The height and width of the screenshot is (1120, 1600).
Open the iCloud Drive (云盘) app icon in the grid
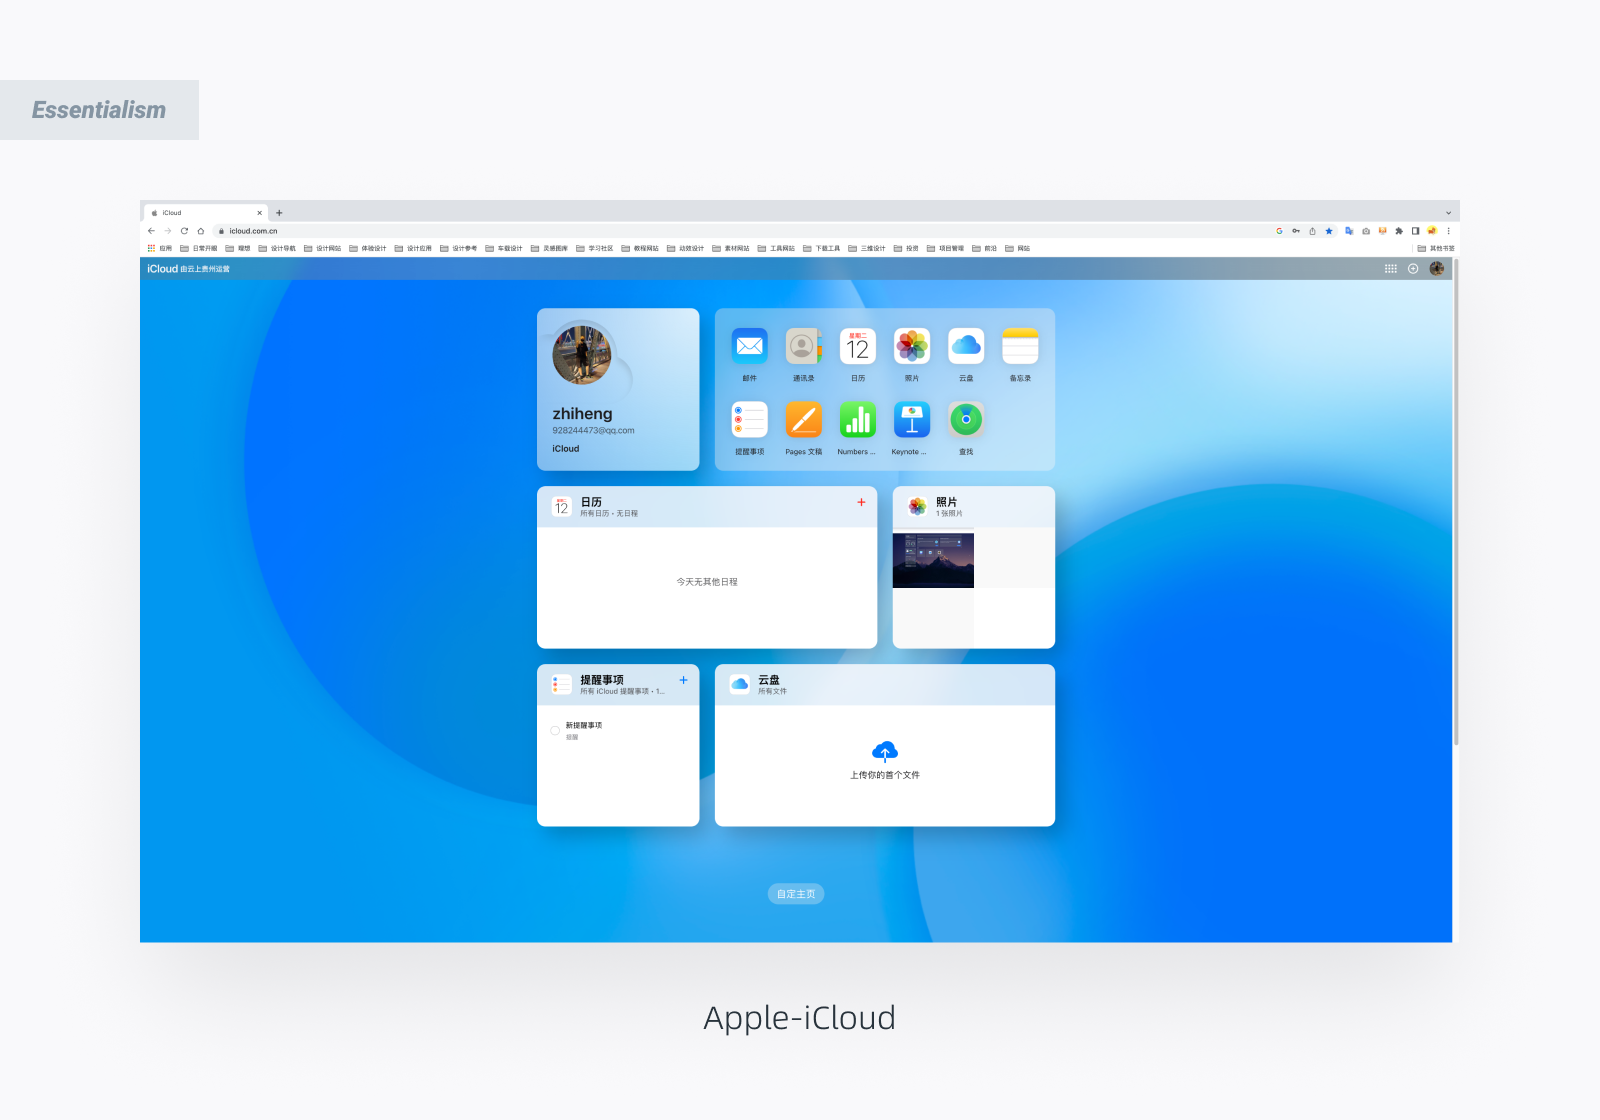[966, 346]
